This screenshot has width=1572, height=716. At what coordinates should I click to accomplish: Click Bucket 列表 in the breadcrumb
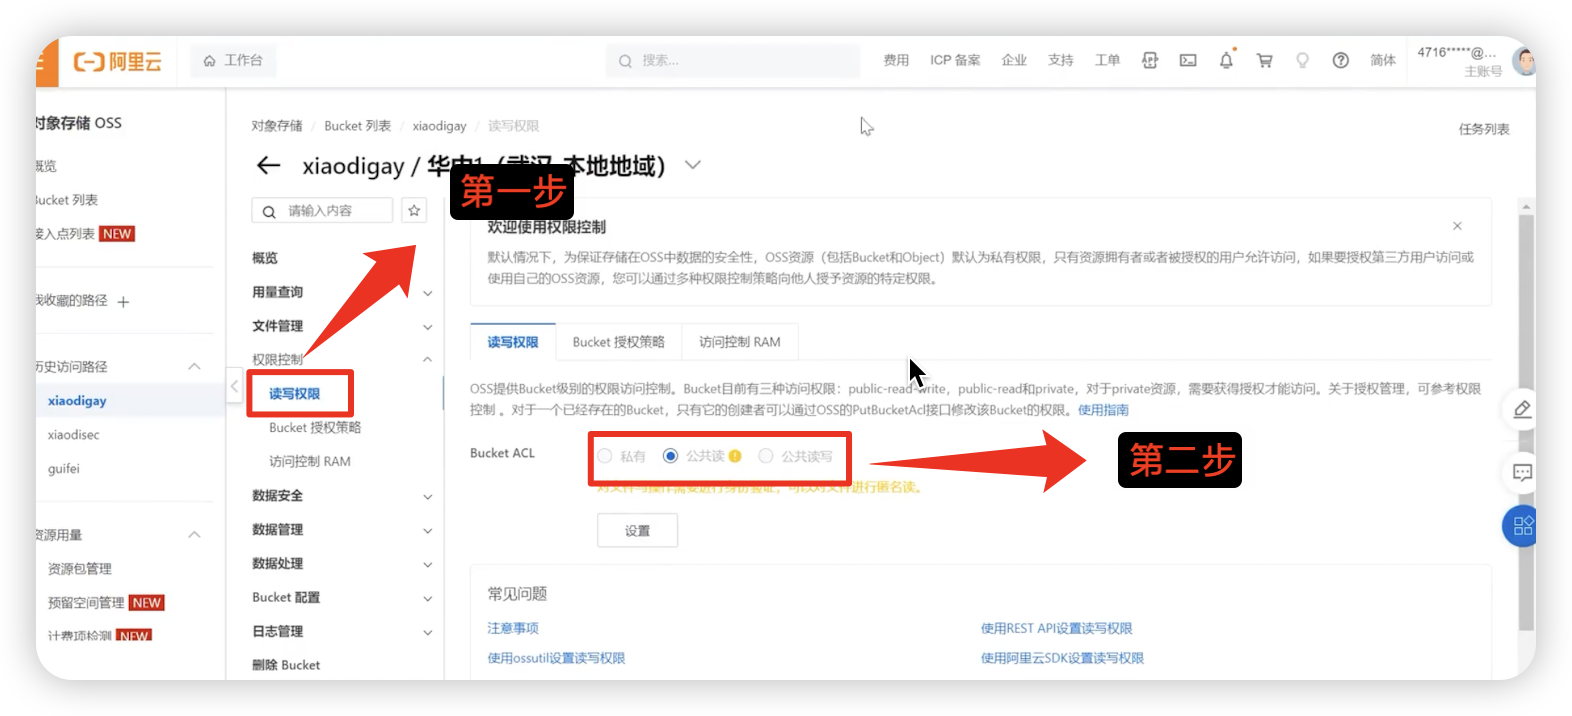point(357,126)
